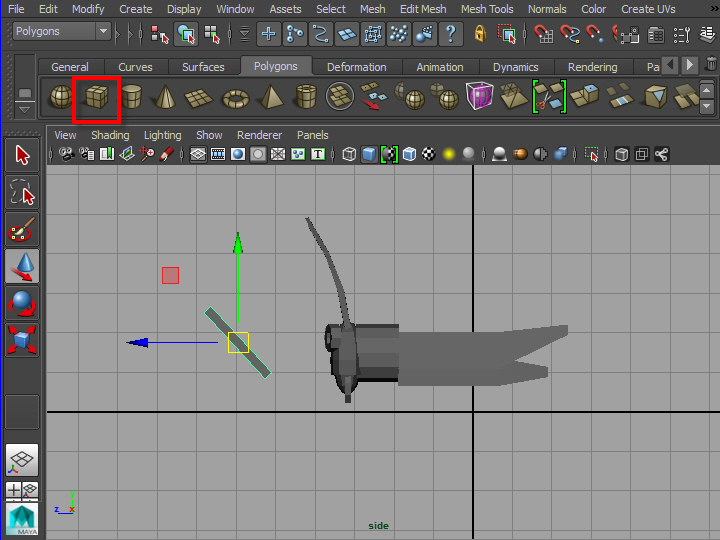
Task: Select the Lasso selection tool
Action: tap(22, 192)
